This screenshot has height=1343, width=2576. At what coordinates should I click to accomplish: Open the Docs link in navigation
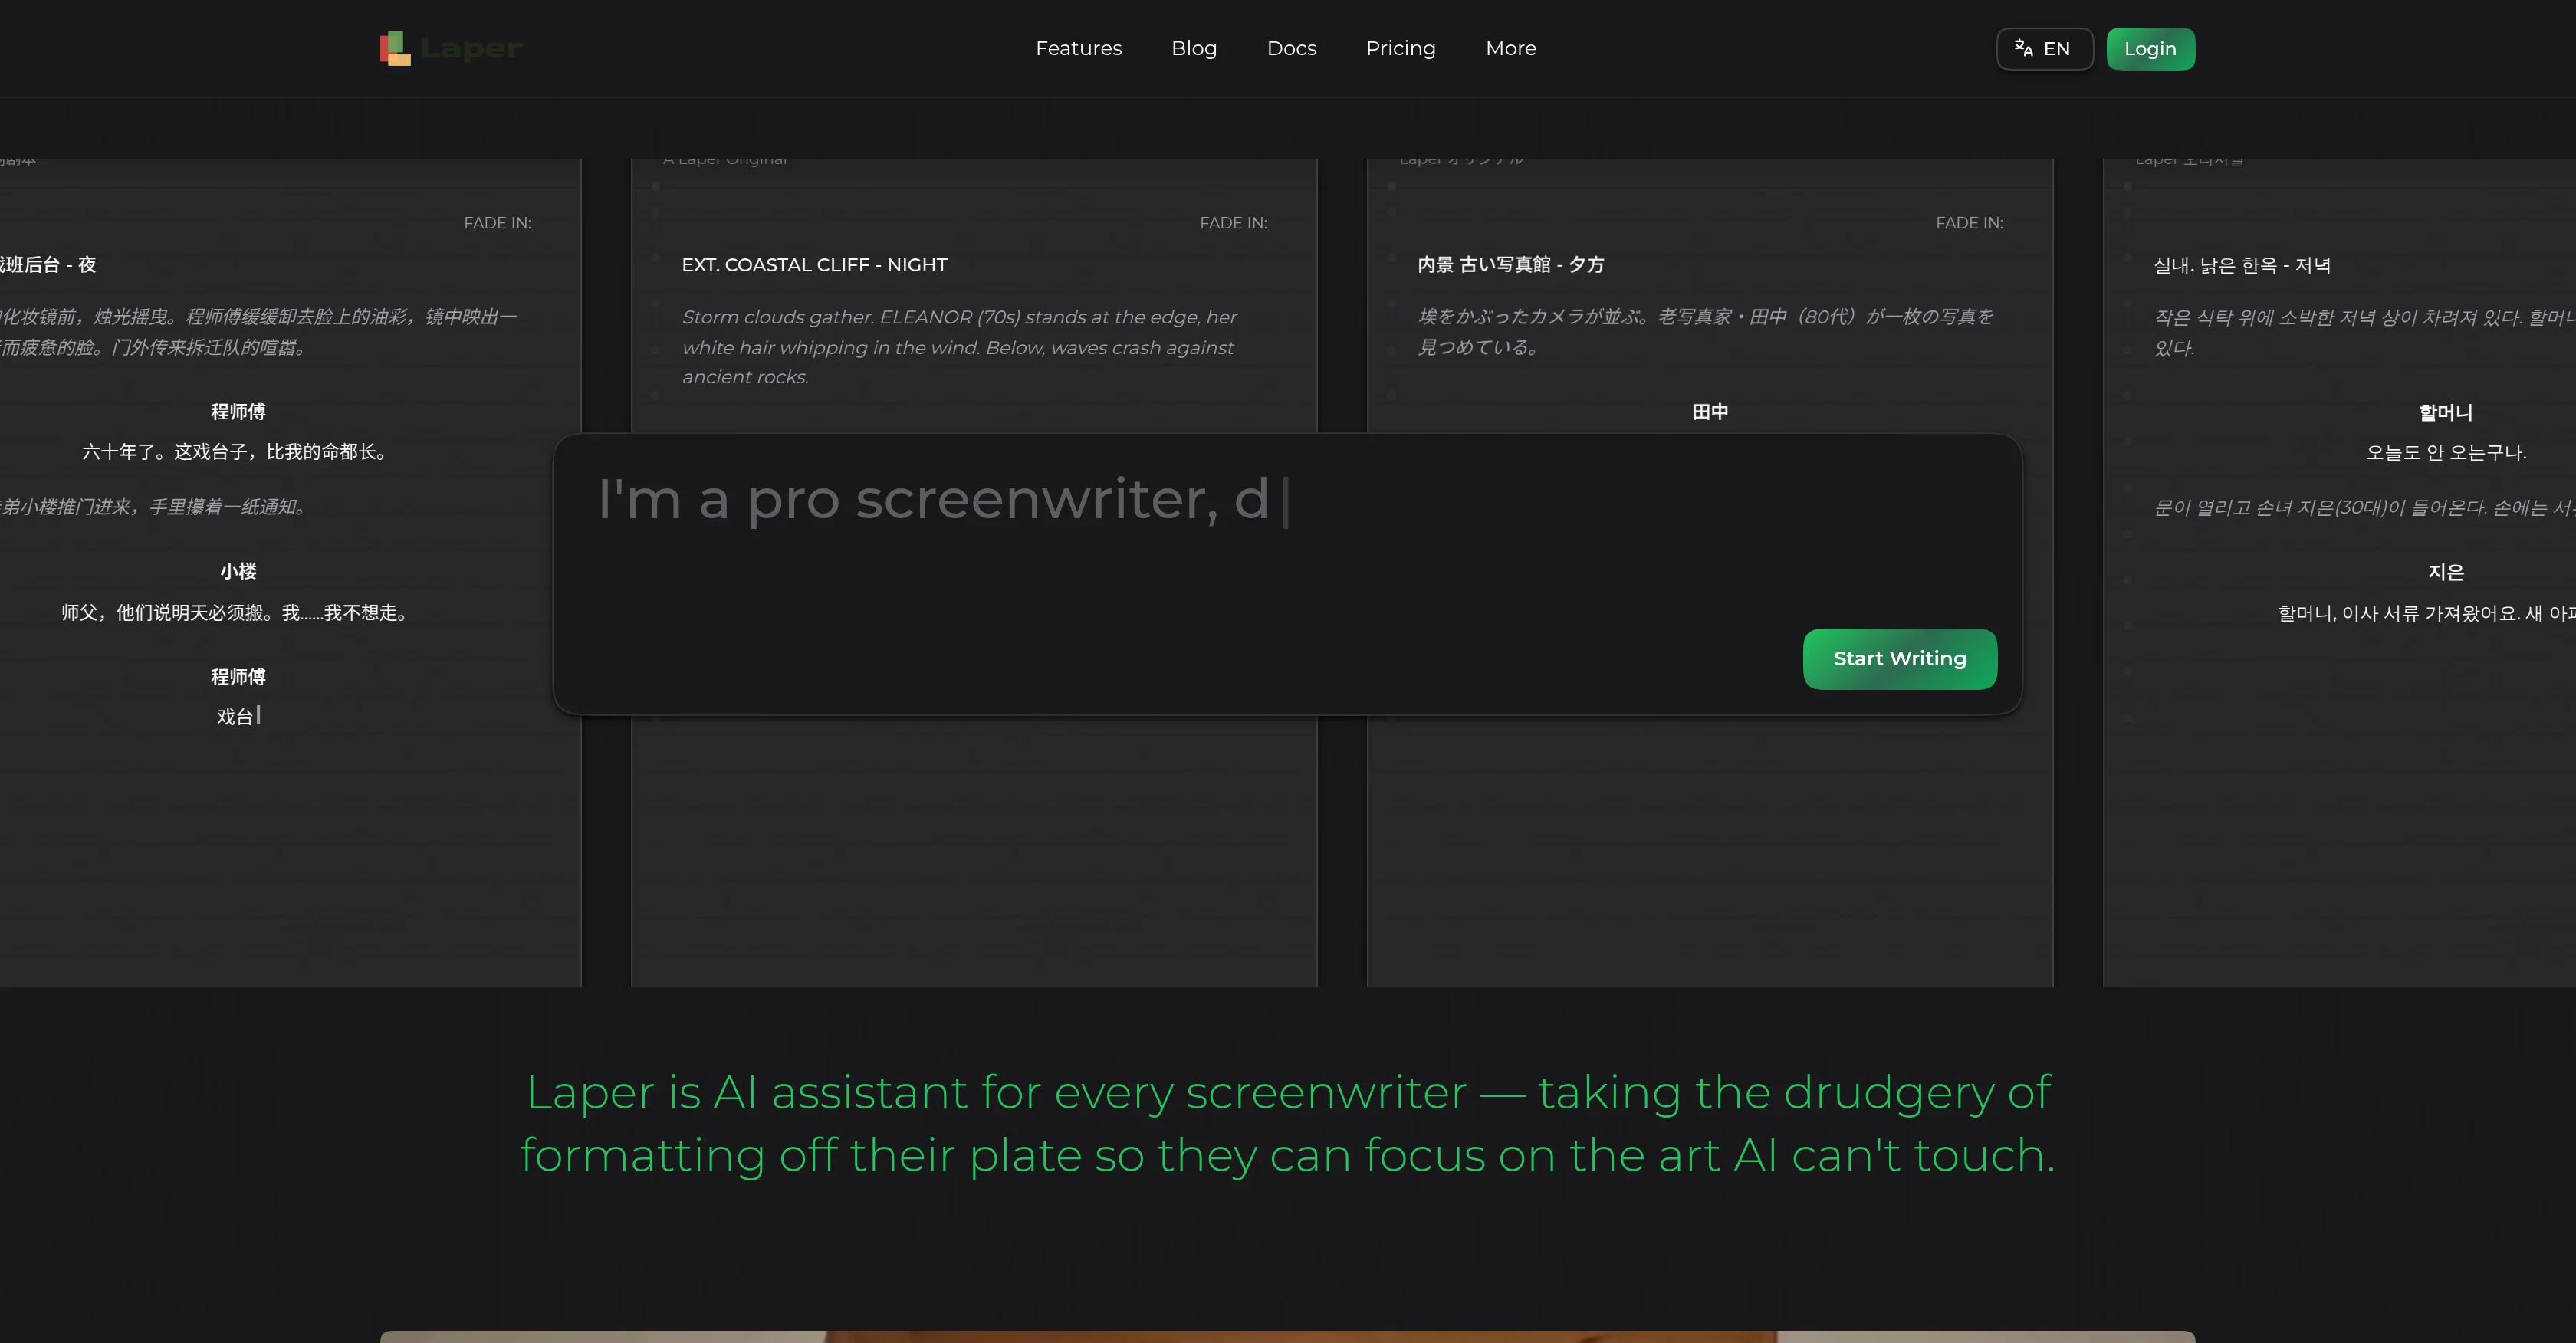click(1291, 48)
